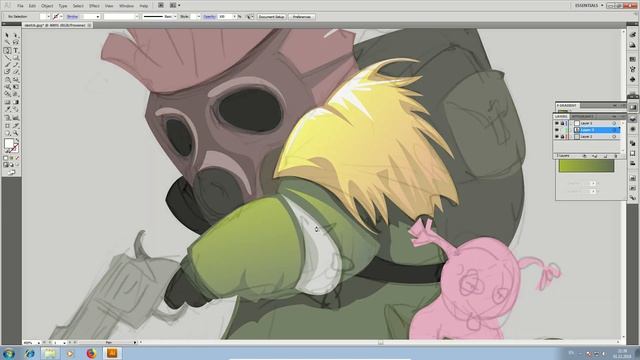640x360 pixels.
Task: Select the Gradient tool in toolbox
Action: point(16,102)
